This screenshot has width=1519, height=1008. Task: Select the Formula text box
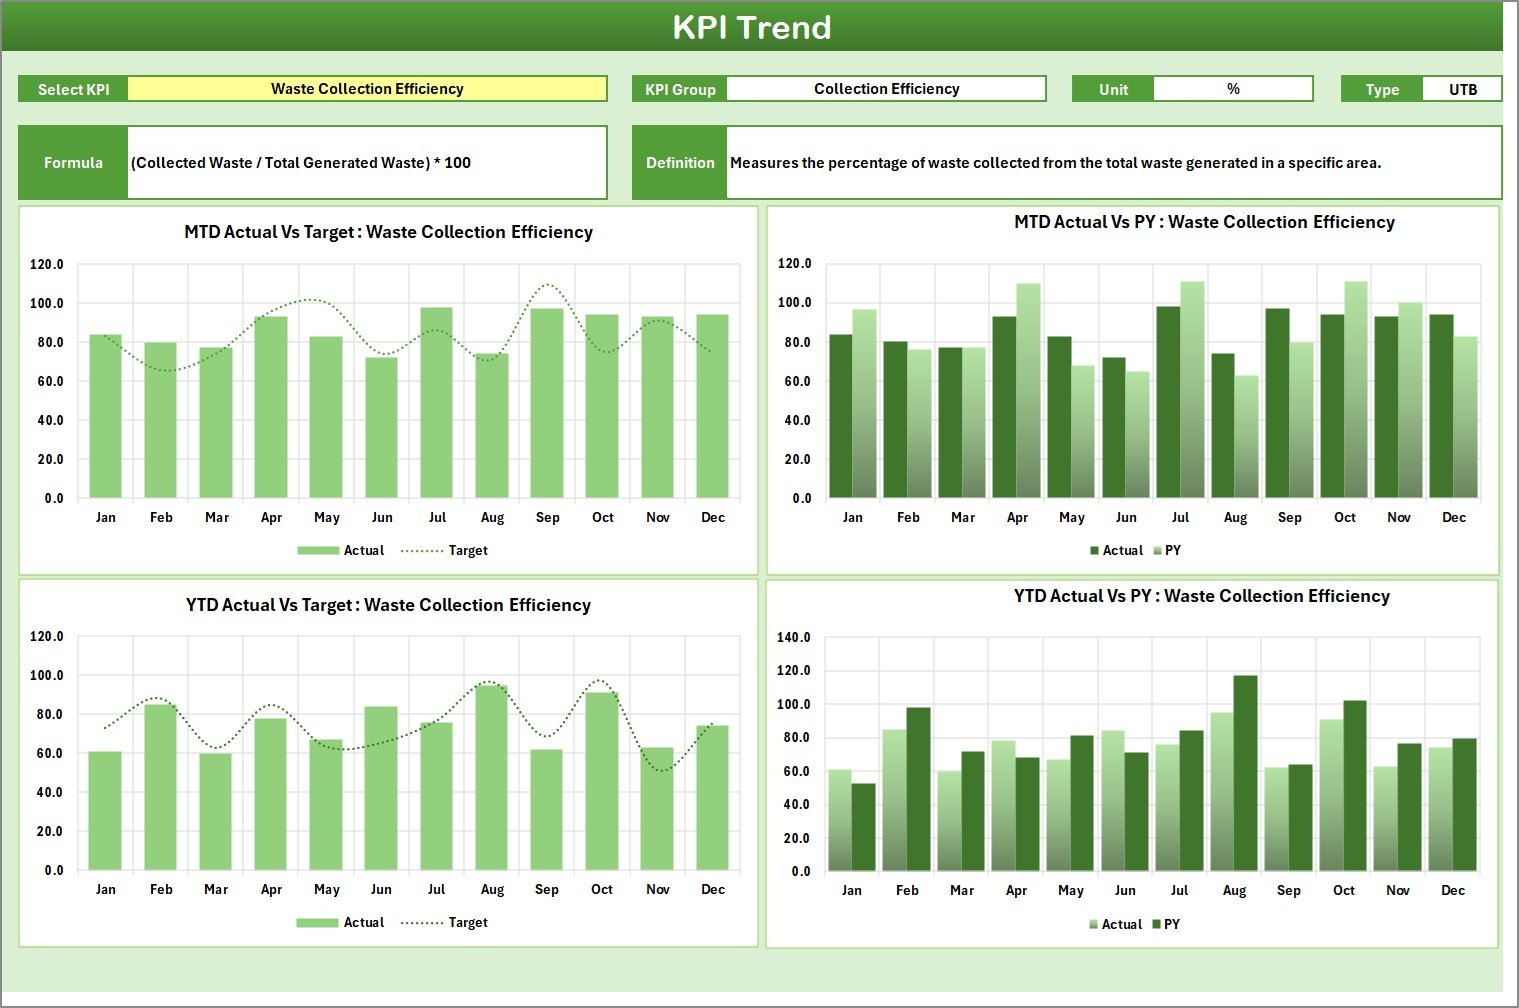click(367, 162)
